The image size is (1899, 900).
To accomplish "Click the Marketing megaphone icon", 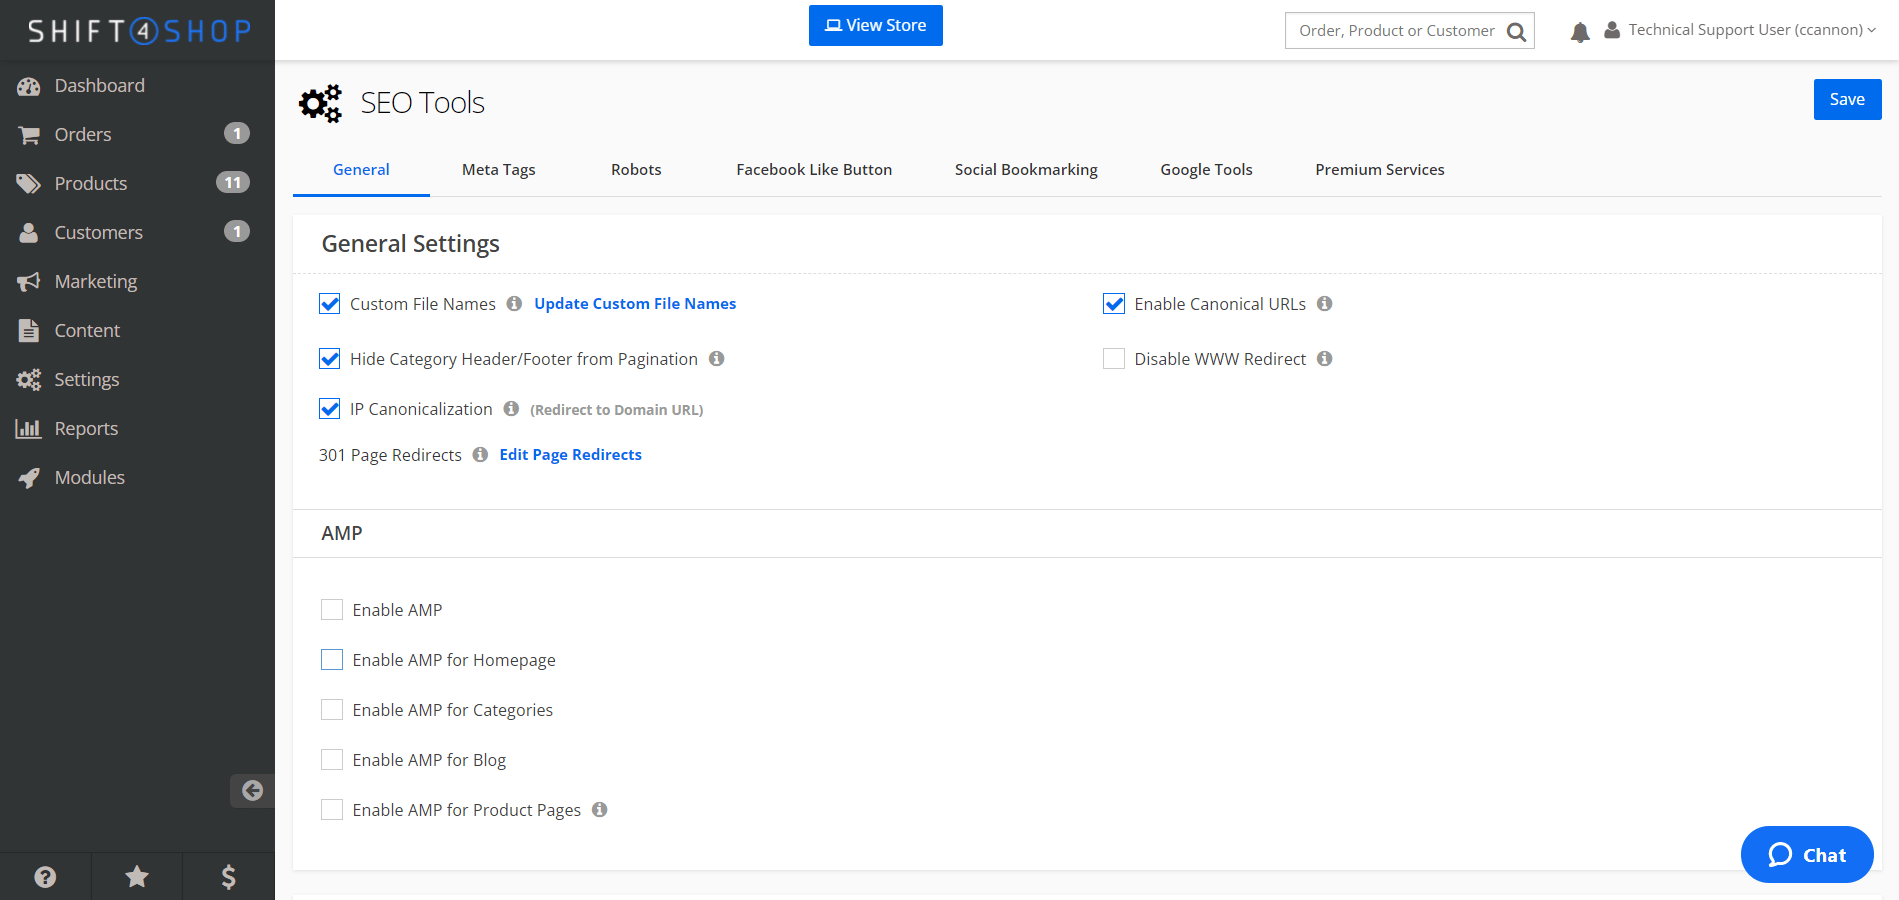I will 29,281.
